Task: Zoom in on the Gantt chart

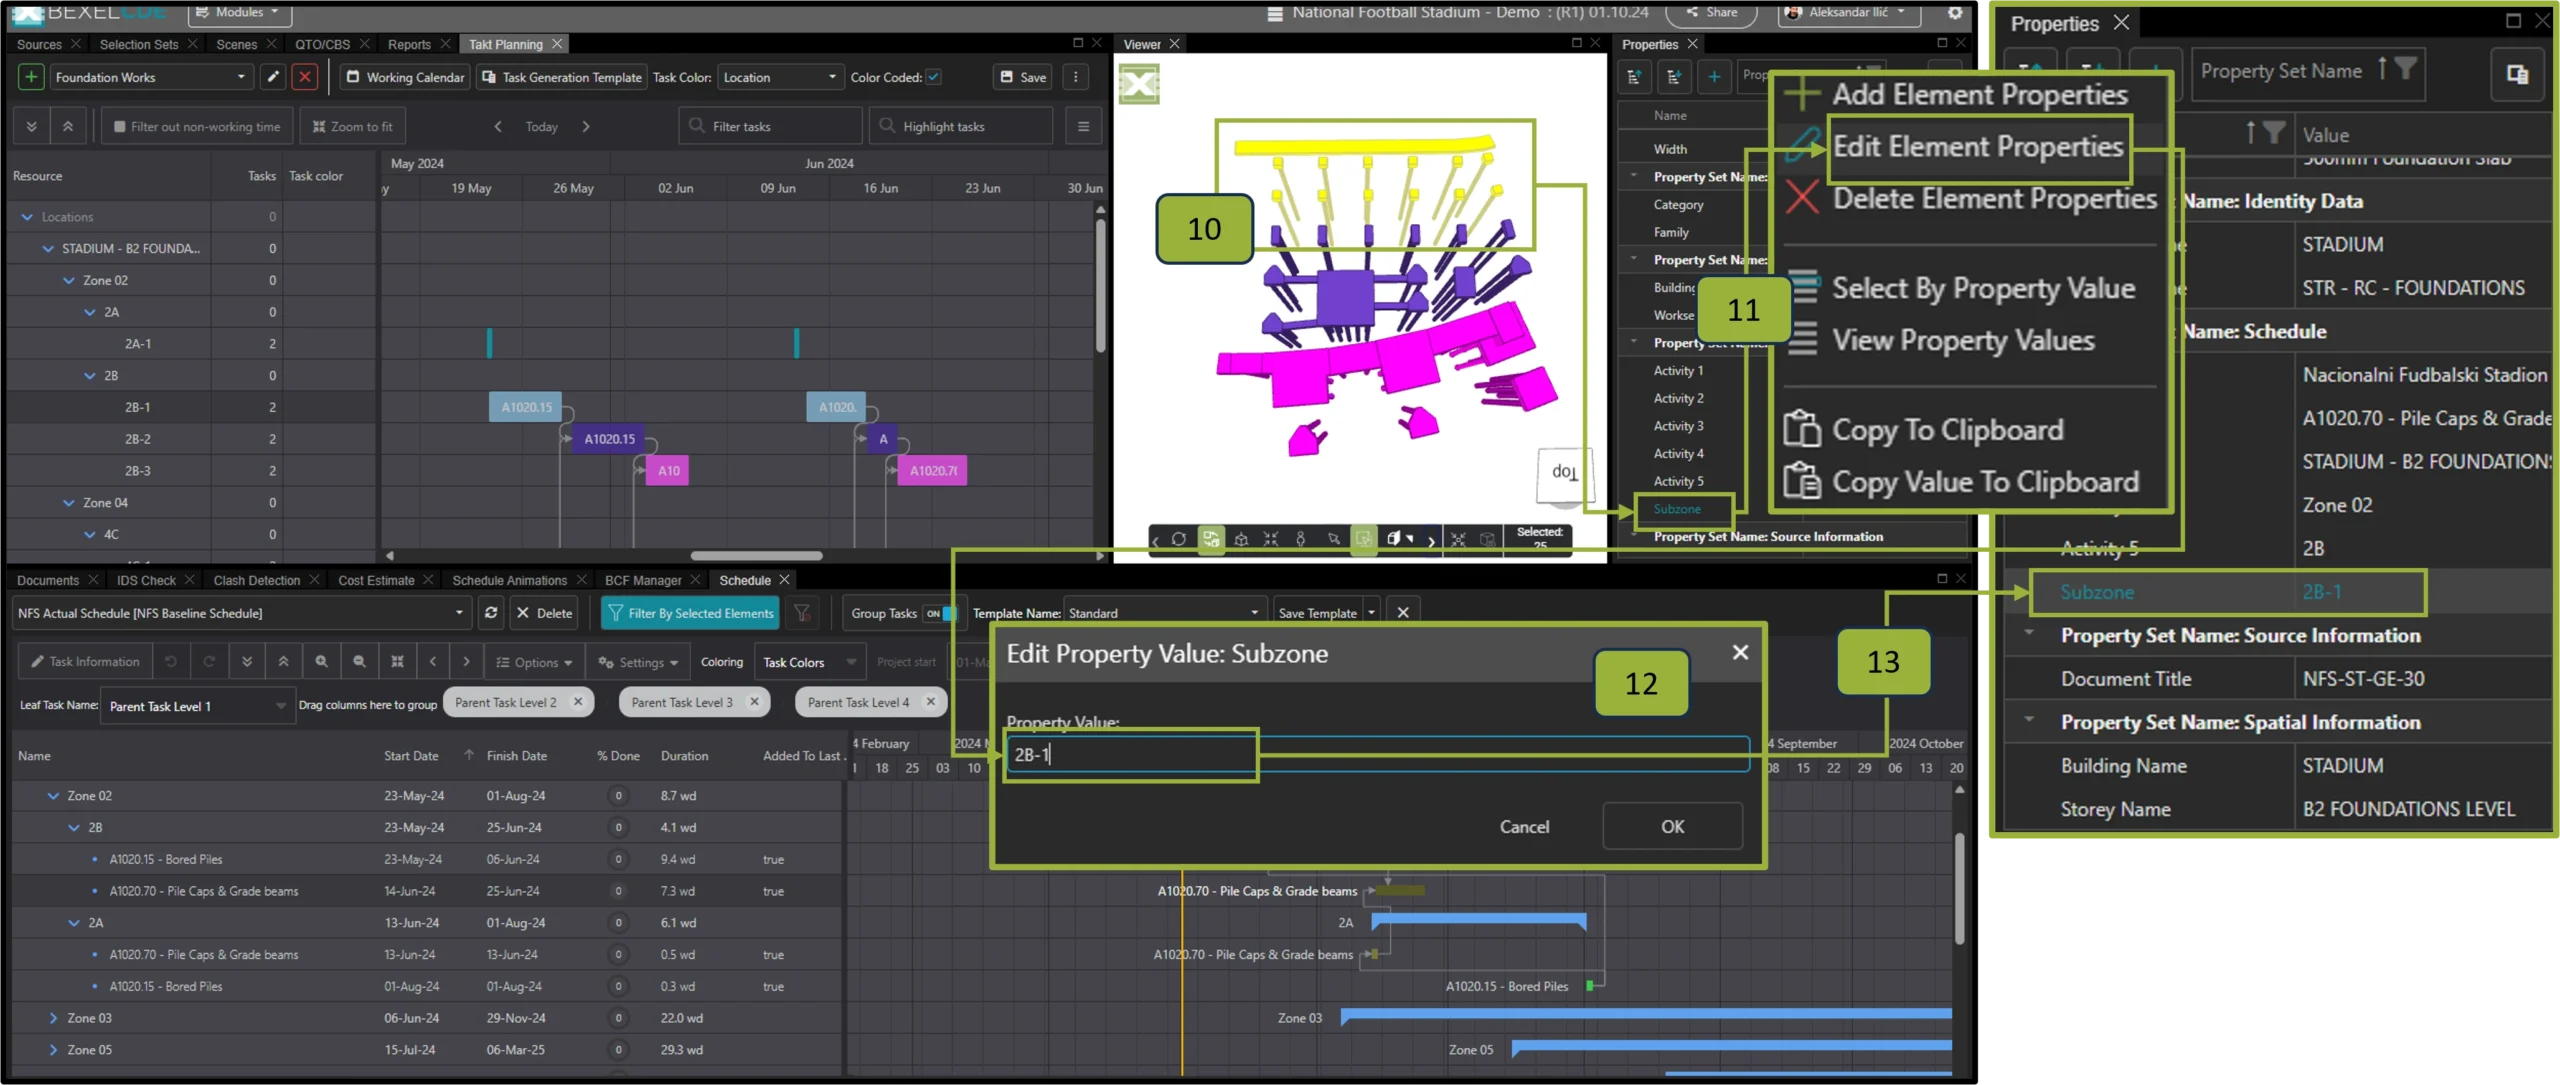Action: (x=321, y=662)
